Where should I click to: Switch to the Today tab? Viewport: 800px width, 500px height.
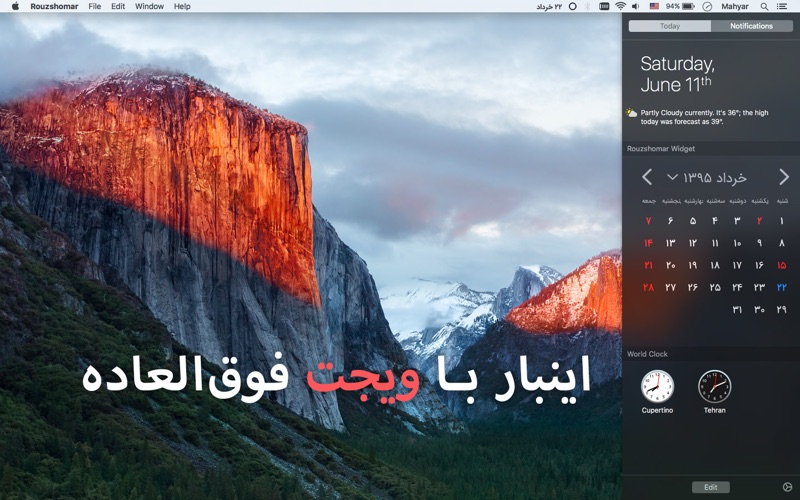tap(670, 26)
